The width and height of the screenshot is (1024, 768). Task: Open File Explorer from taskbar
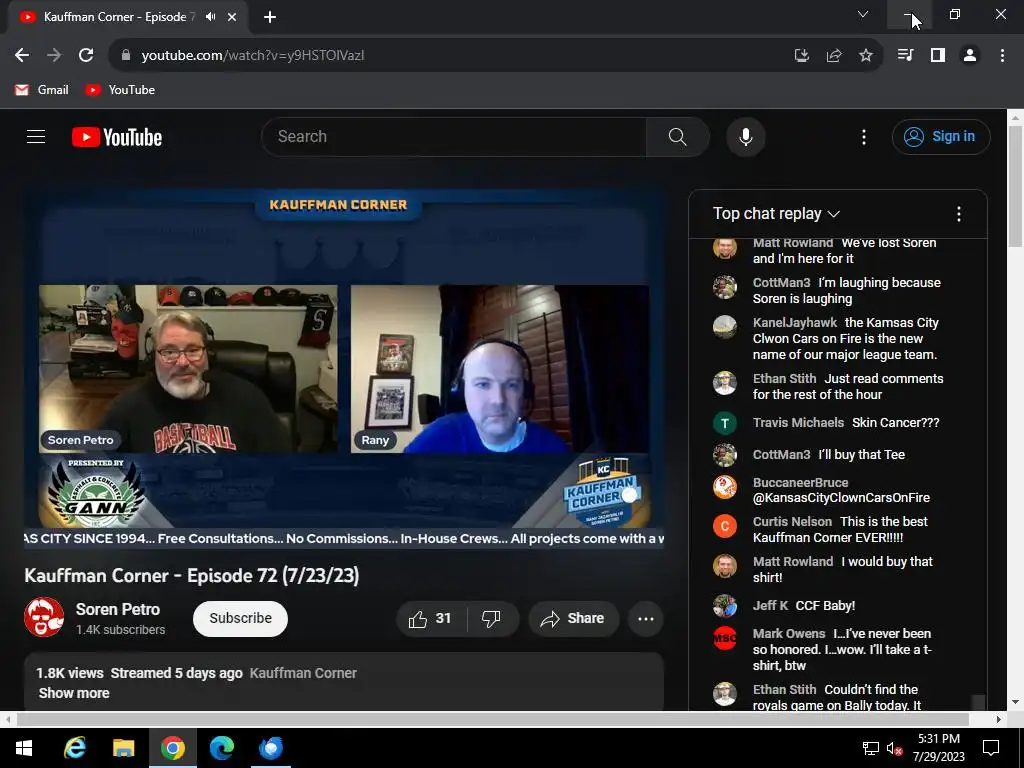pos(123,748)
